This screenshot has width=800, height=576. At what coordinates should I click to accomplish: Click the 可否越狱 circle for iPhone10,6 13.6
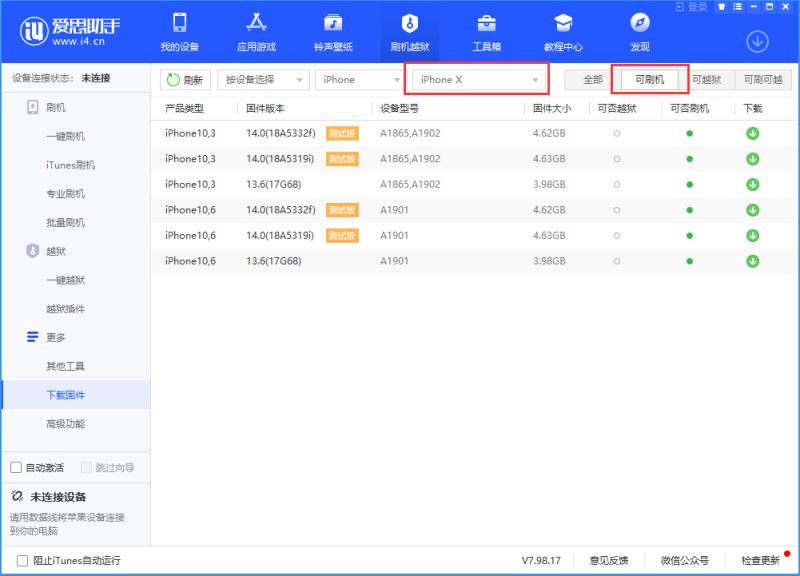click(617, 261)
